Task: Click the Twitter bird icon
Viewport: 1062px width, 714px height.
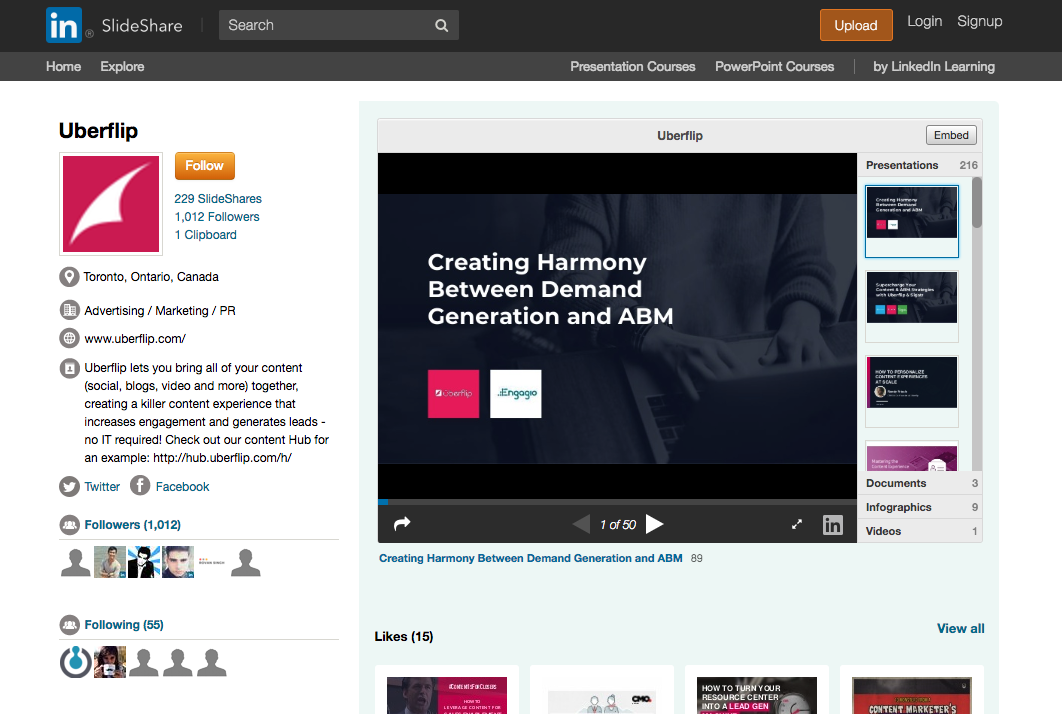Action: point(69,486)
